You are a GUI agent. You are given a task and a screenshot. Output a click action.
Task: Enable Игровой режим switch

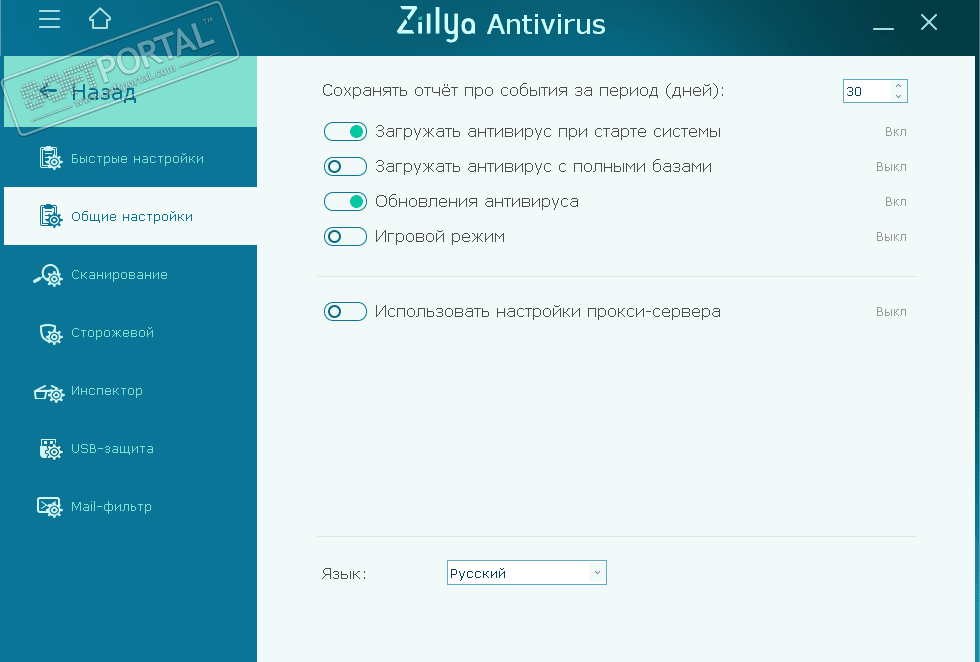pyautogui.click(x=345, y=236)
